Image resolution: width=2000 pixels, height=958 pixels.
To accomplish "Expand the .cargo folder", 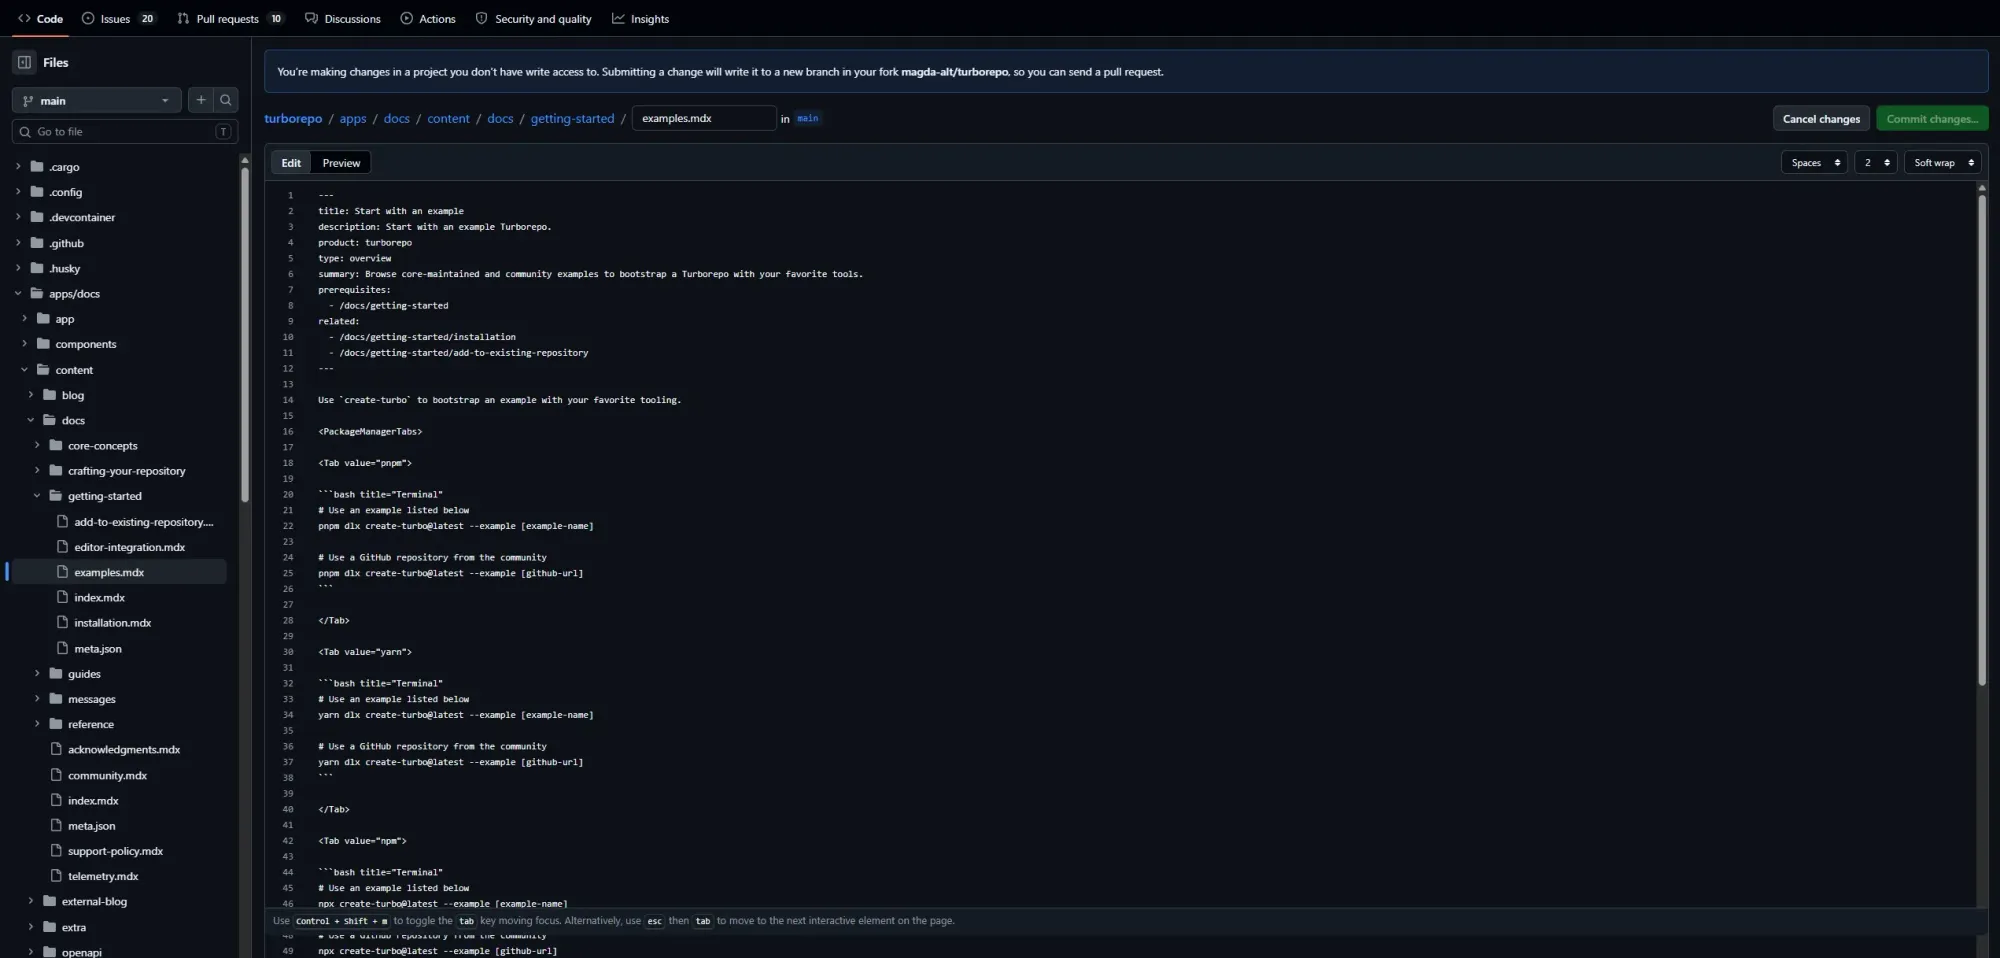I will (18, 166).
